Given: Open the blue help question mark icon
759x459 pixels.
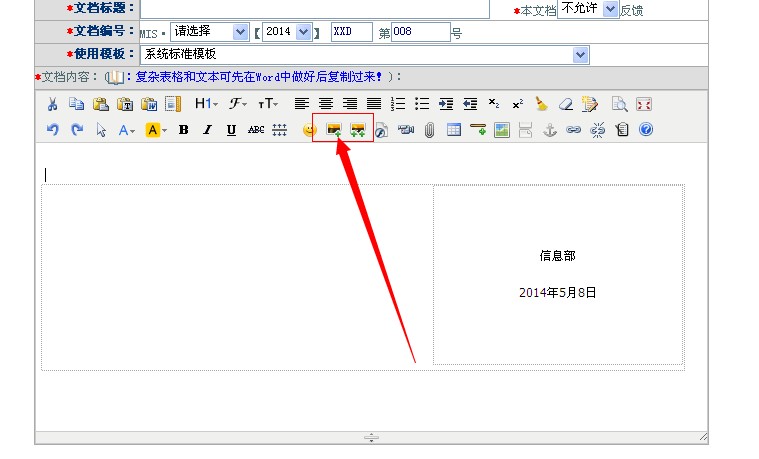Looking at the screenshot, I should (645, 129).
